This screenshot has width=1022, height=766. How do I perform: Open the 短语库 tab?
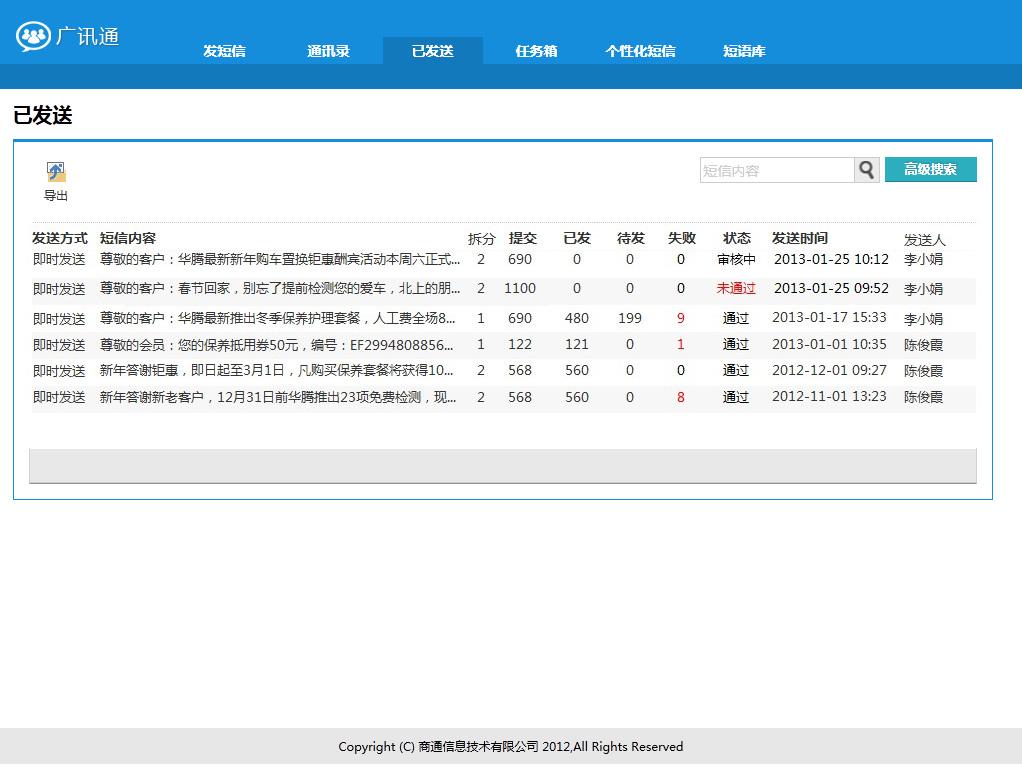[744, 50]
